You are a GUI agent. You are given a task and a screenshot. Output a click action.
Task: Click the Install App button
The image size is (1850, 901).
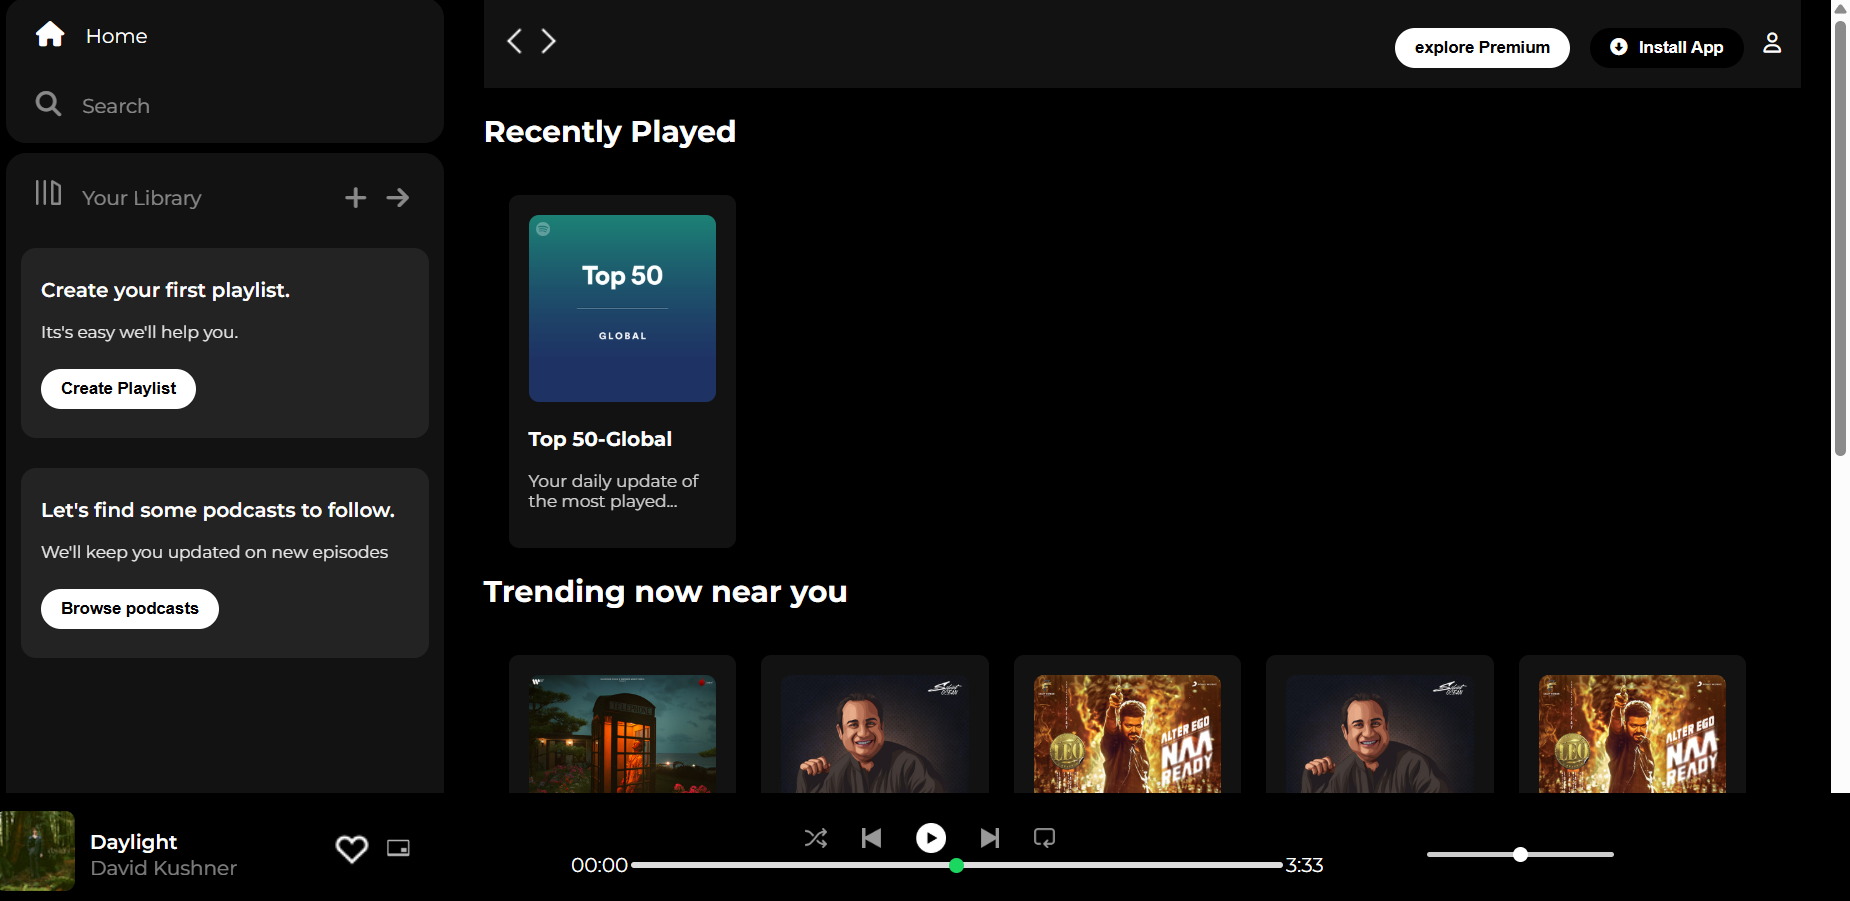1666,48
